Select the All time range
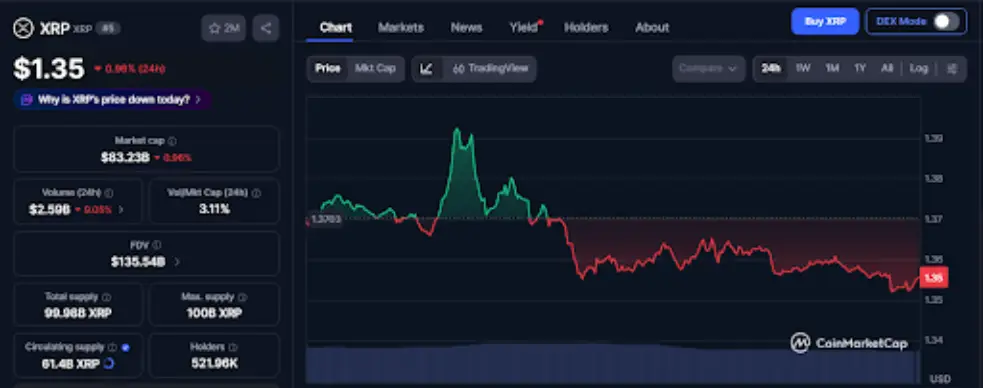The image size is (983, 388). pyautogui.click(x=886, y=68)
